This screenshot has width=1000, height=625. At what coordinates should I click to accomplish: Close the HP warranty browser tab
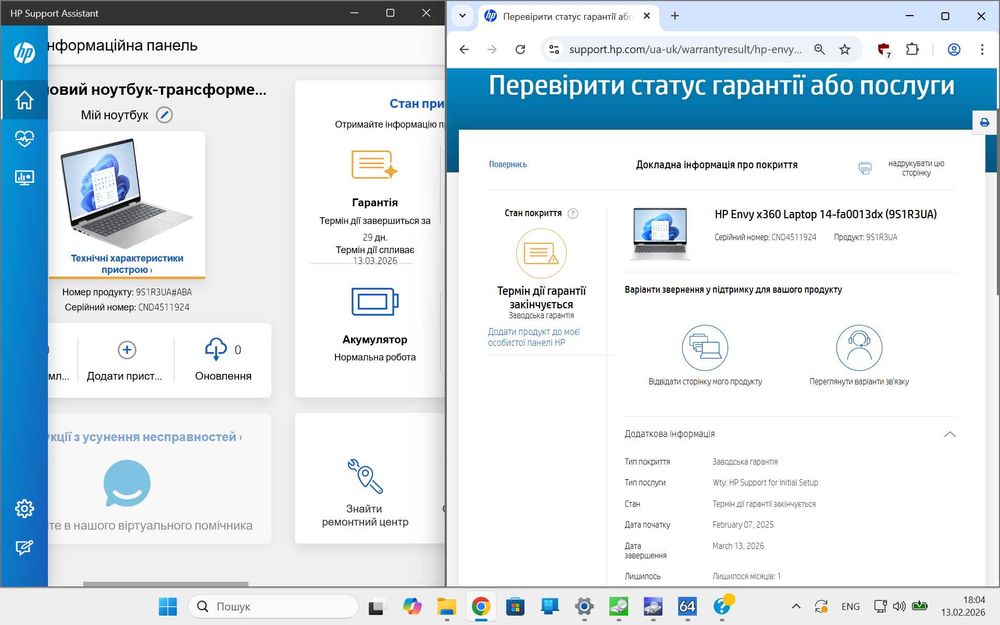tap(647, 16)
